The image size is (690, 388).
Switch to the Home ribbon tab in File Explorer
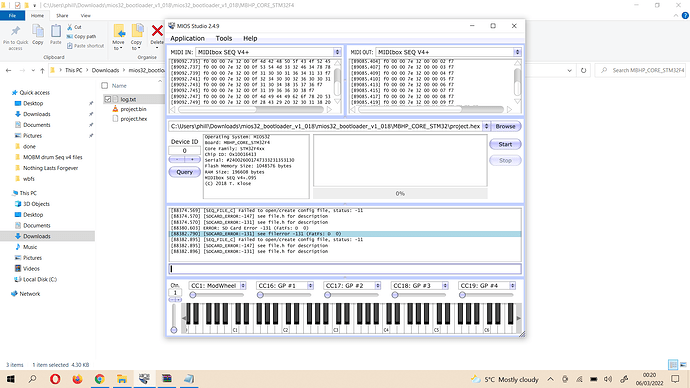[x=37, y=15]
